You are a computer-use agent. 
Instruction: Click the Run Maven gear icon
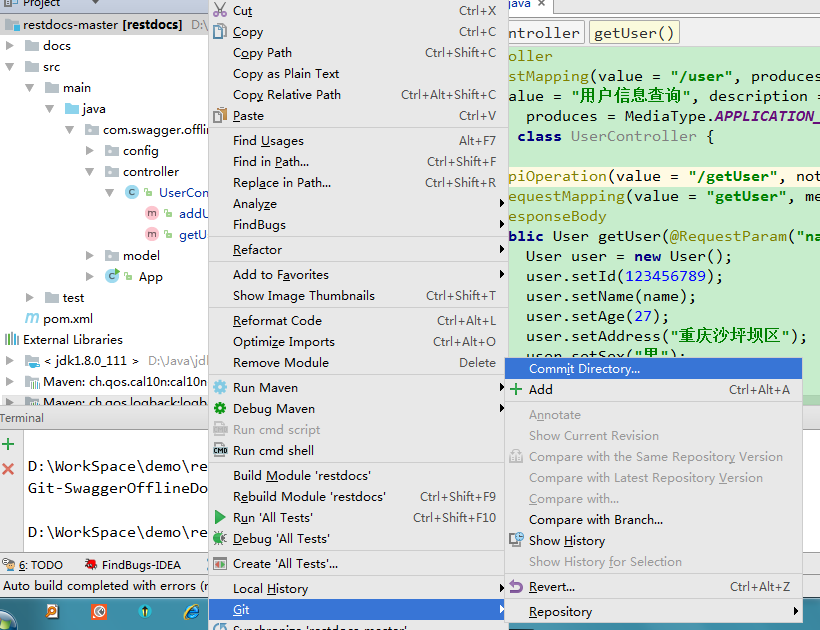(x=220, y=387)
